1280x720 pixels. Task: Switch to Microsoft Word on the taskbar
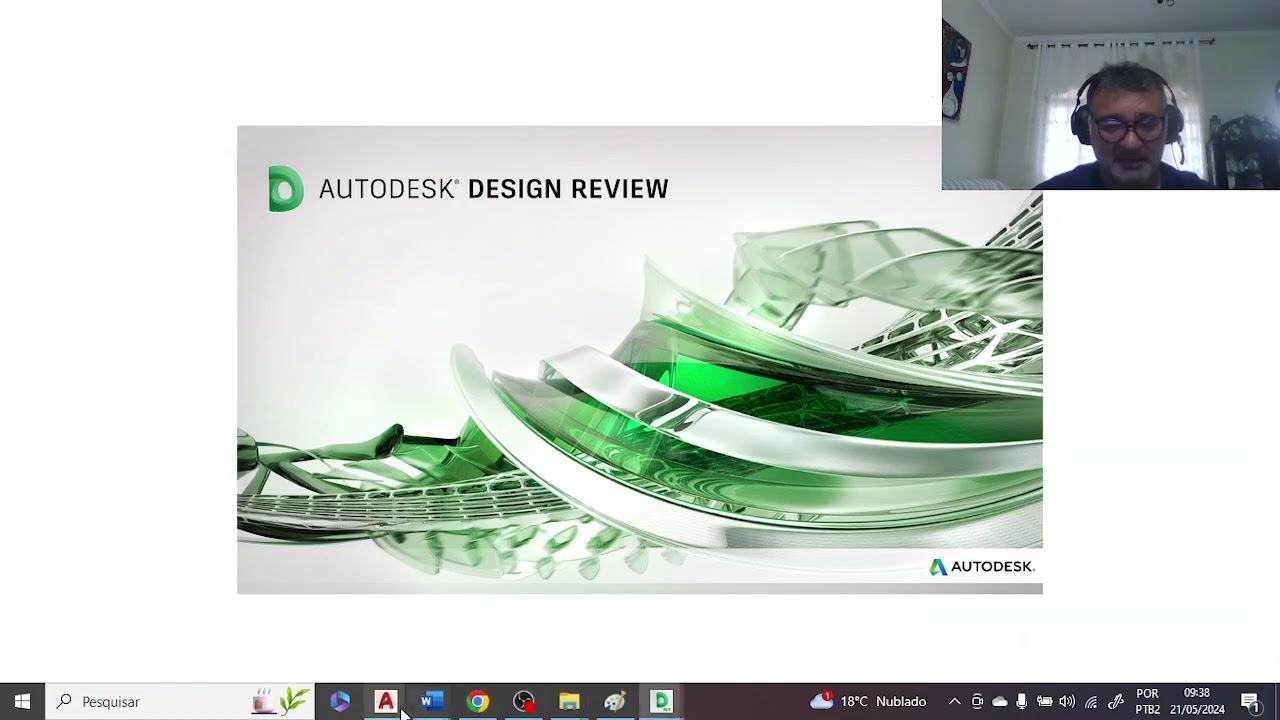tap(432, 701)
